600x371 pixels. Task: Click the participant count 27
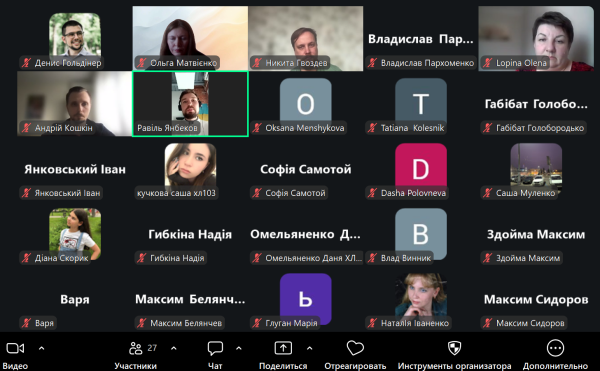pos(152,348)
